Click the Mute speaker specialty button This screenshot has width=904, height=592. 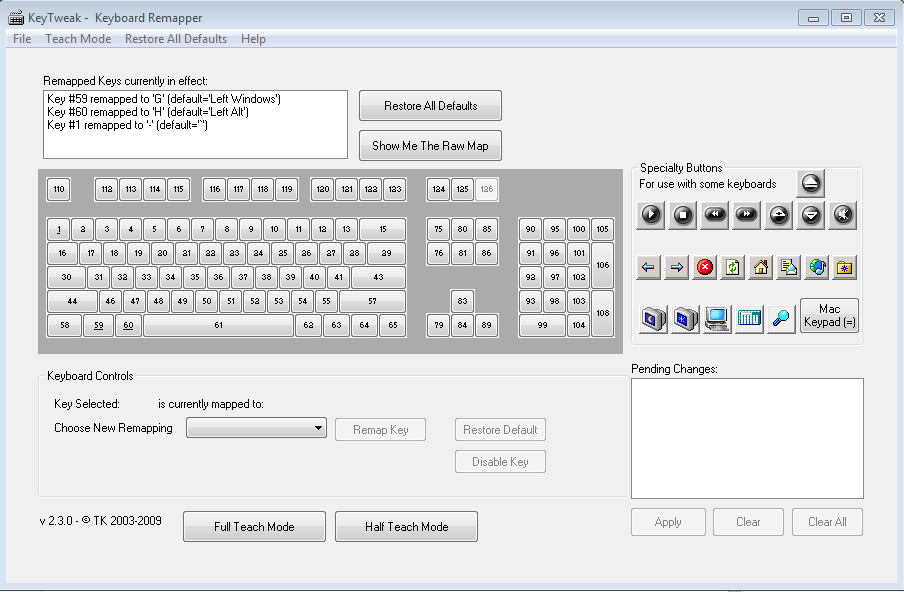click(x=843, y=215)
